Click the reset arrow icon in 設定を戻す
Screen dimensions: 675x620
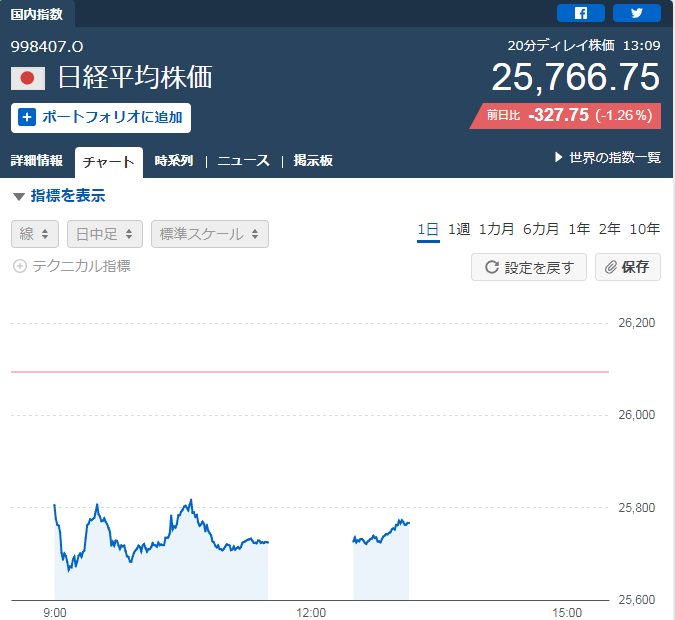[491, 267]
